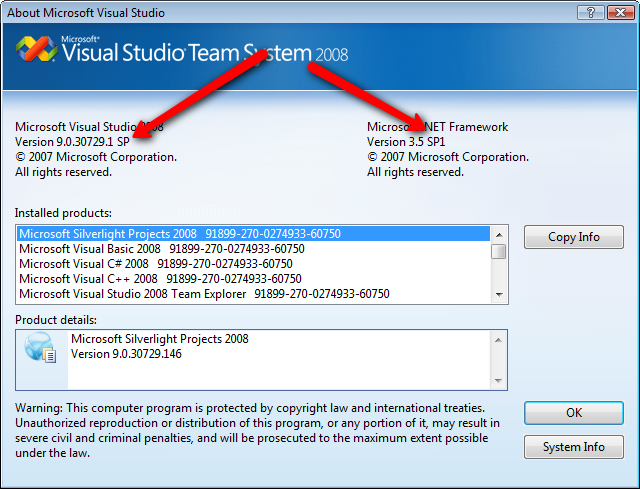
Task: Select Microsoft Visual Basic 2008 row
Action: [253, 249]
